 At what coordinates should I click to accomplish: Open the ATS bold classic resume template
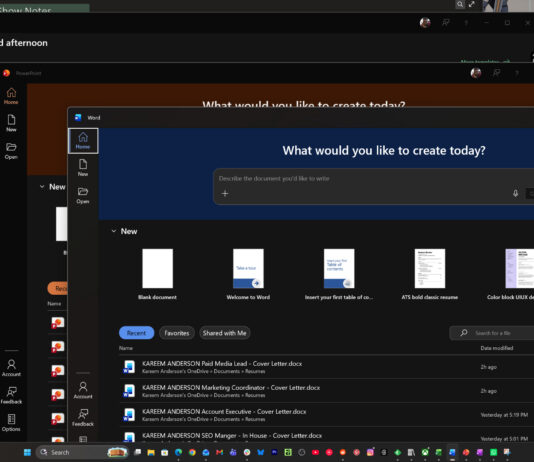(x=430, y=274)
